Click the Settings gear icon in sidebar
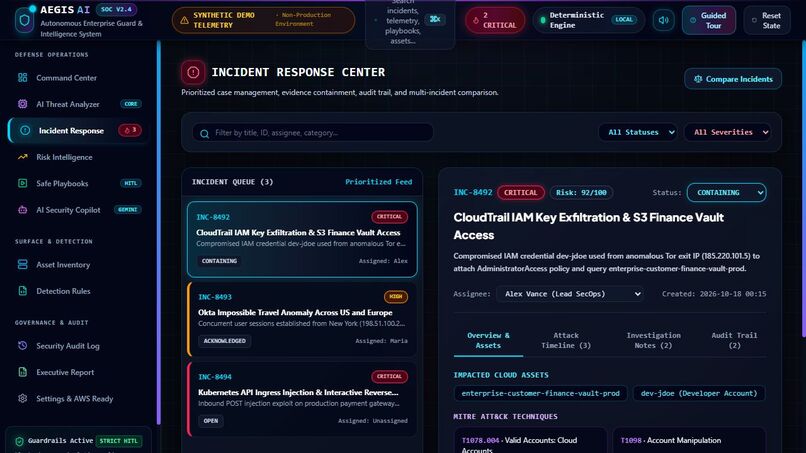806x453 pixels. click(23, 398)
